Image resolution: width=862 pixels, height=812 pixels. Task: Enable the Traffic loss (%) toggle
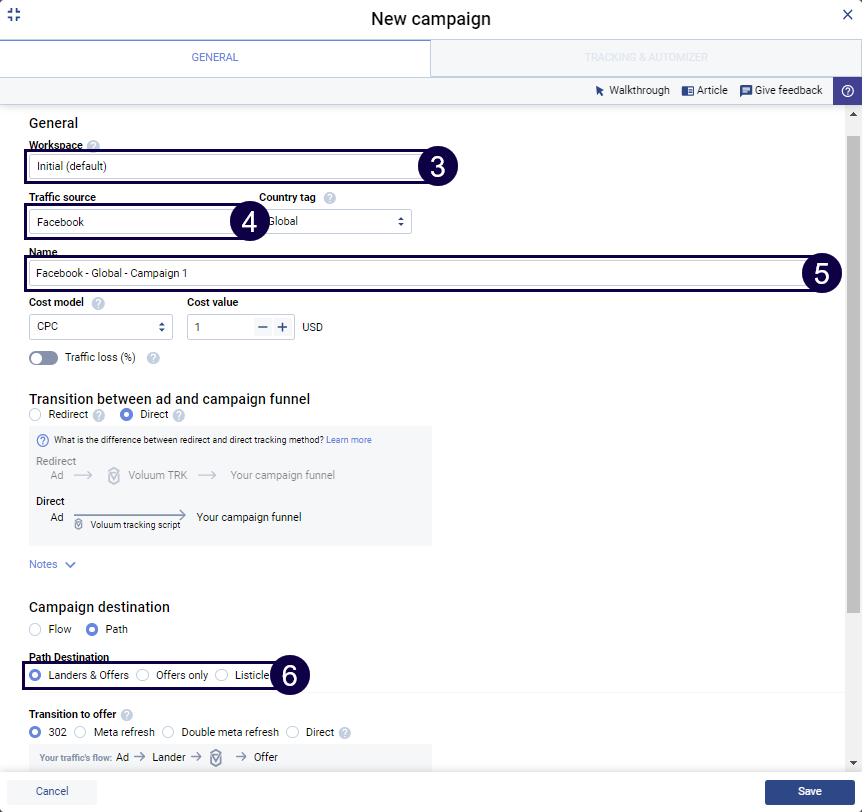pos(44,358)
